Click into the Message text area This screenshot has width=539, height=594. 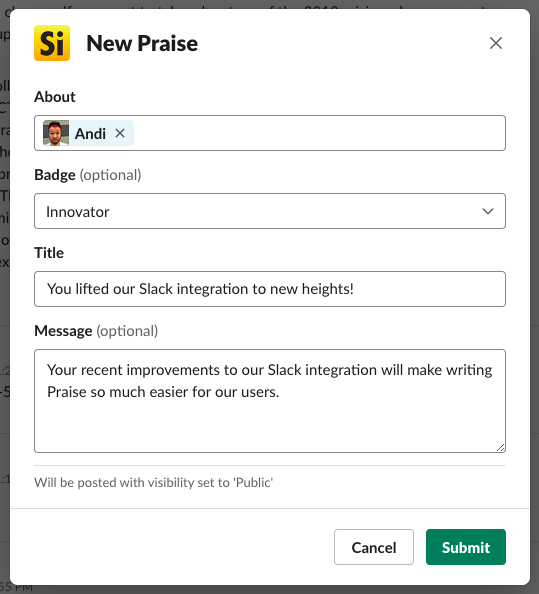pos(270,401)
